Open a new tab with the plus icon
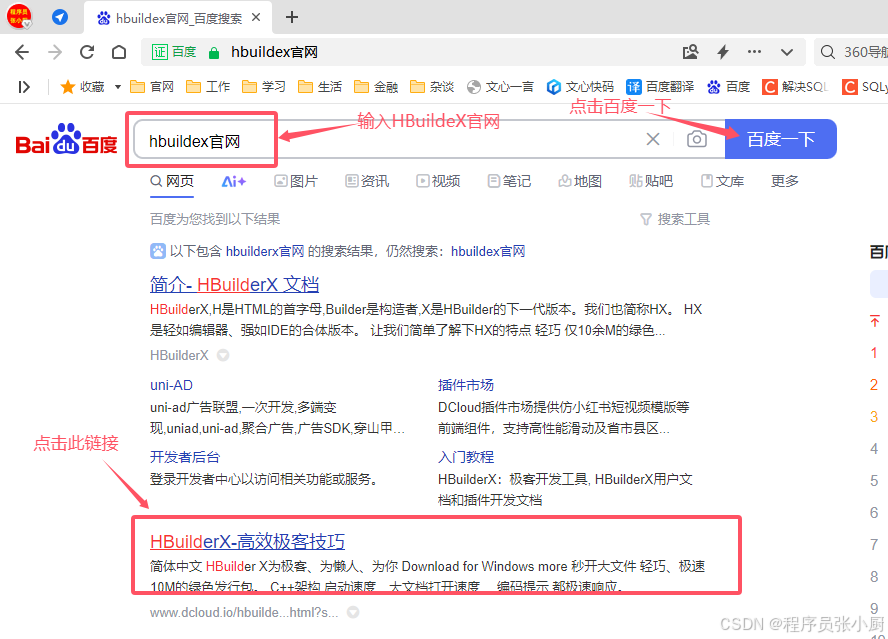This screenshot has width=888, height=639. 292,18
